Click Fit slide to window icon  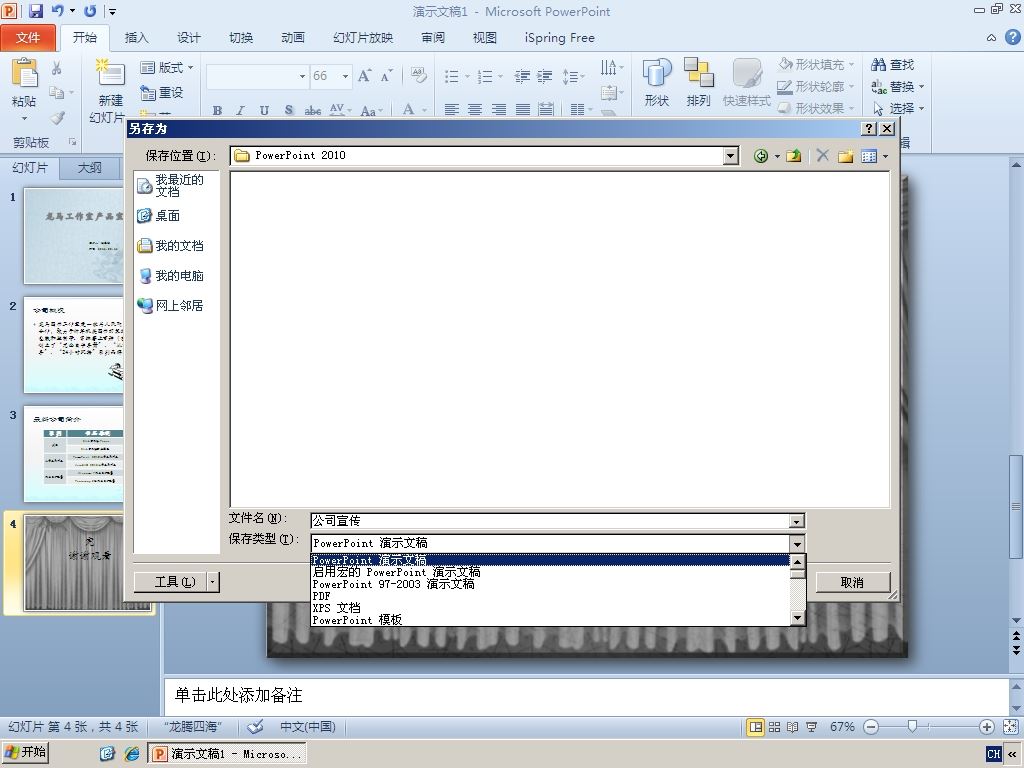pyautogui.click(x=1010, y=727)
